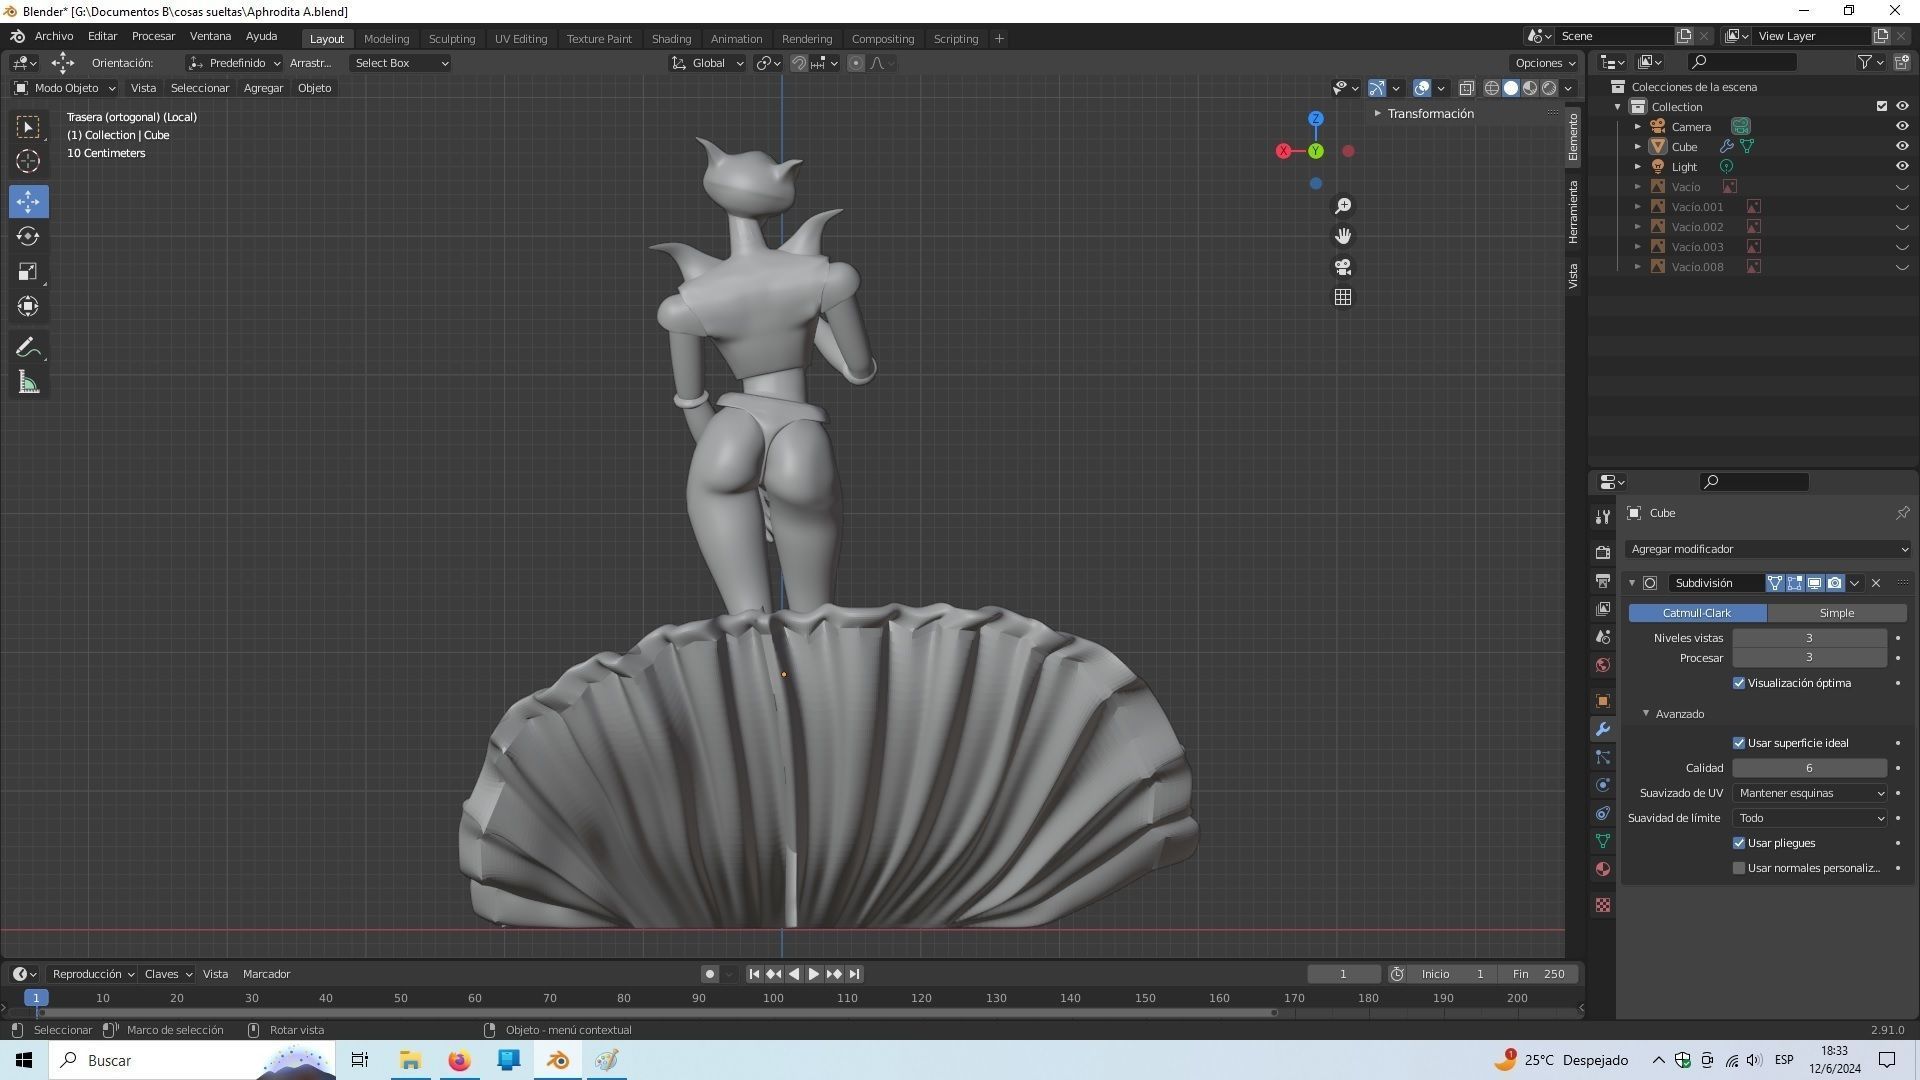This screenshot has height=1080, width=1920.
Task: Open Global transform orientation dropdown
Action: point(707,63)
